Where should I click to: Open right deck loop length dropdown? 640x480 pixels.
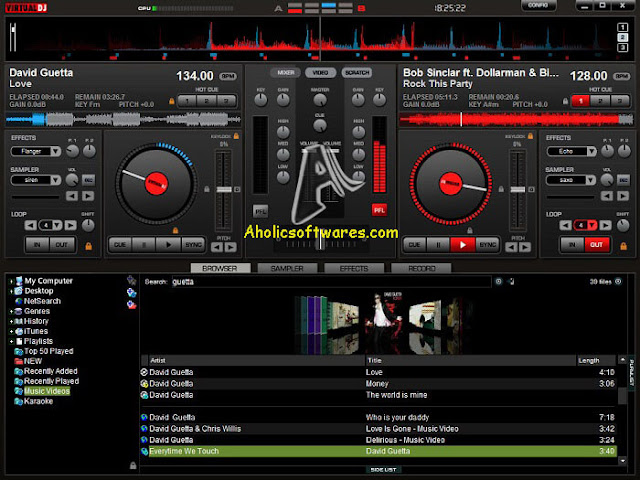point(591,225)
